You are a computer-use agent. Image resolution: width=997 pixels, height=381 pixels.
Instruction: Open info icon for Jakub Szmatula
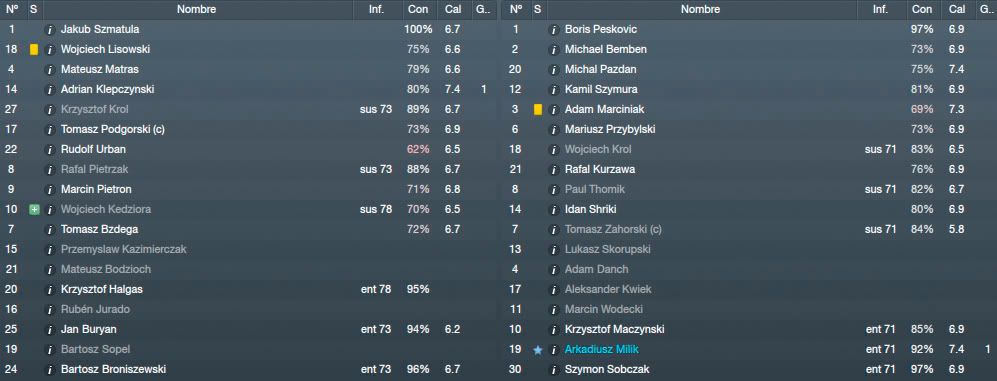point(50,29)
